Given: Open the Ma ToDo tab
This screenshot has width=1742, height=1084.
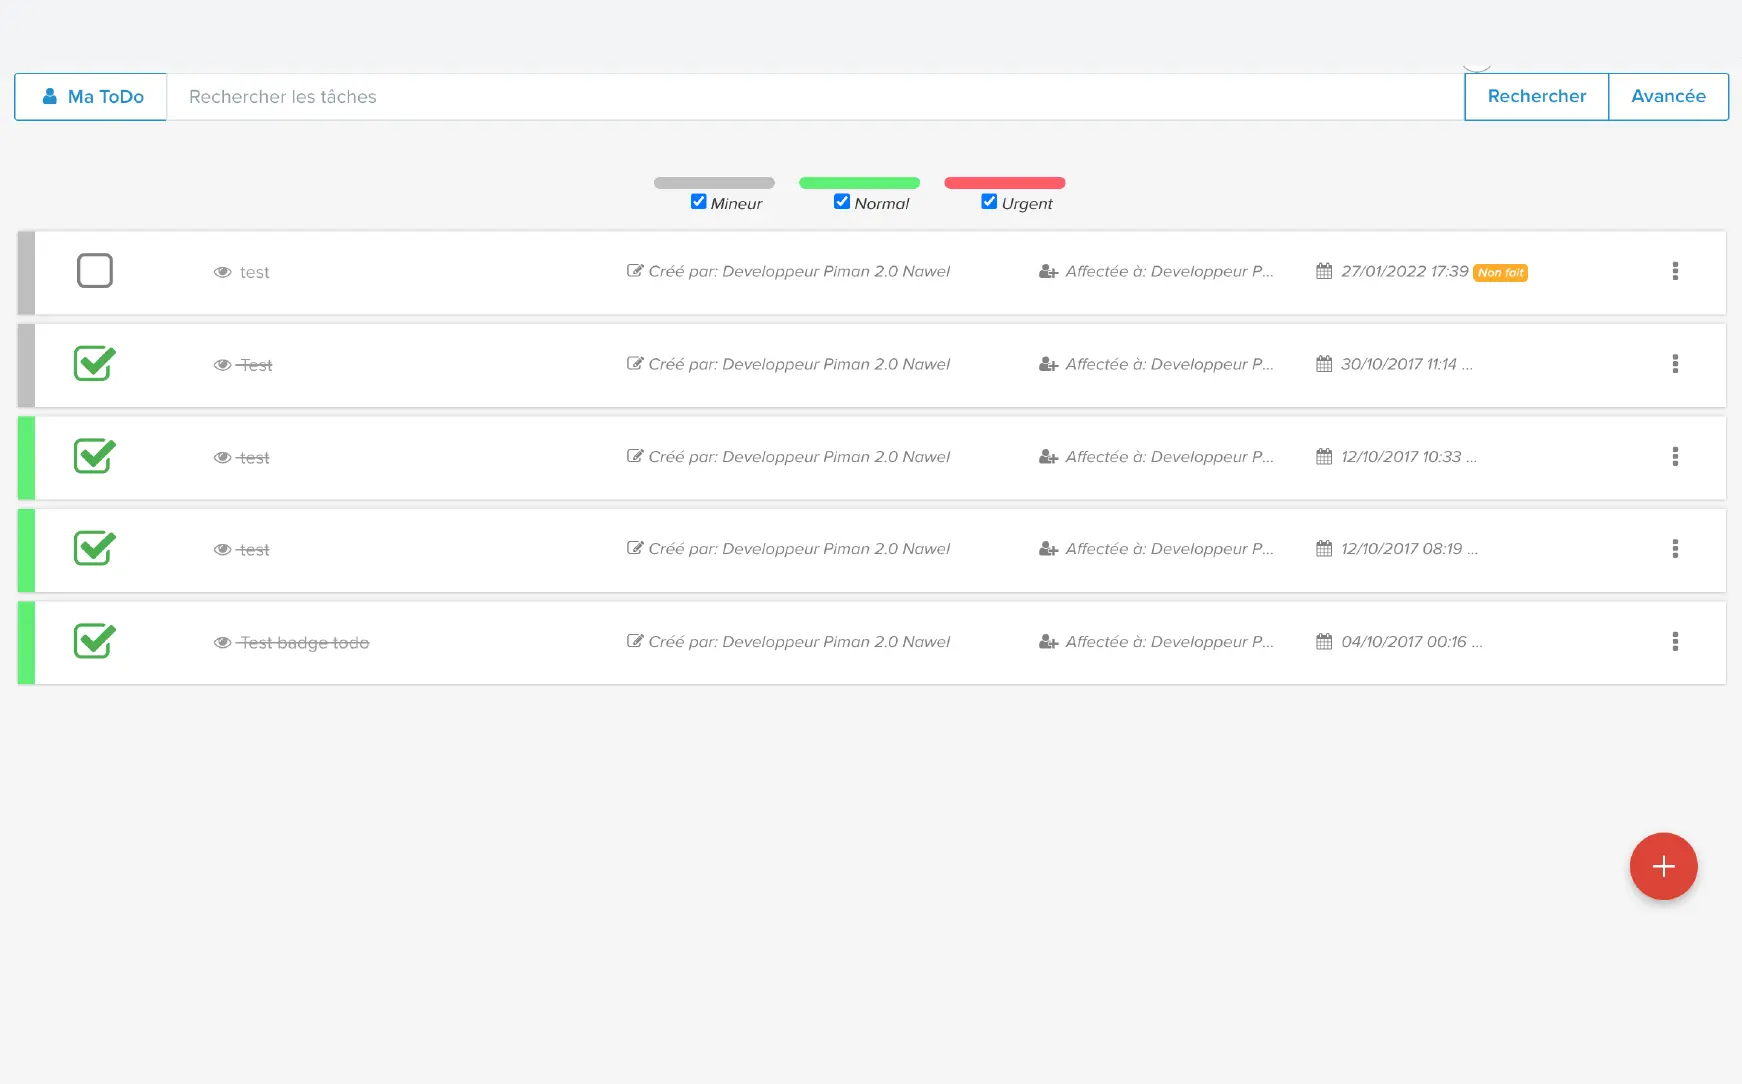Looking at the screenshot, I should (91, 97).
